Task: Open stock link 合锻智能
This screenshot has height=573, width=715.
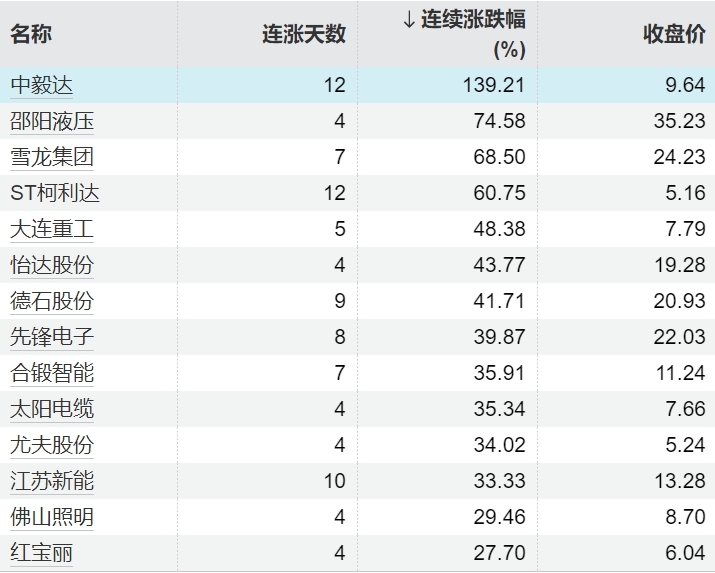Action: click(52, 373)
